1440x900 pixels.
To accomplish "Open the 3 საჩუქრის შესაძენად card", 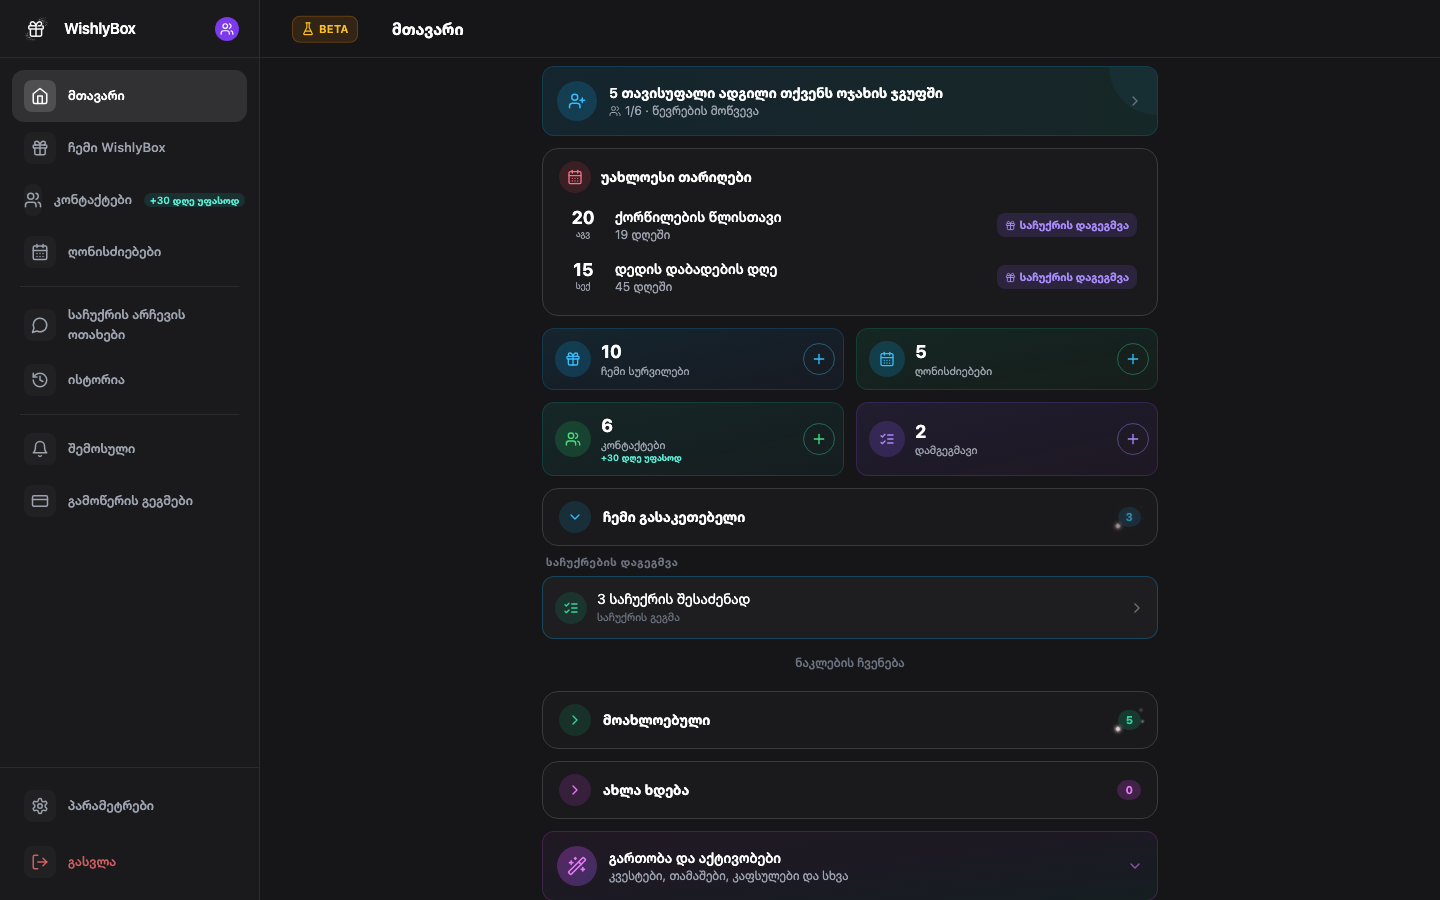I will tap(850, 607).
